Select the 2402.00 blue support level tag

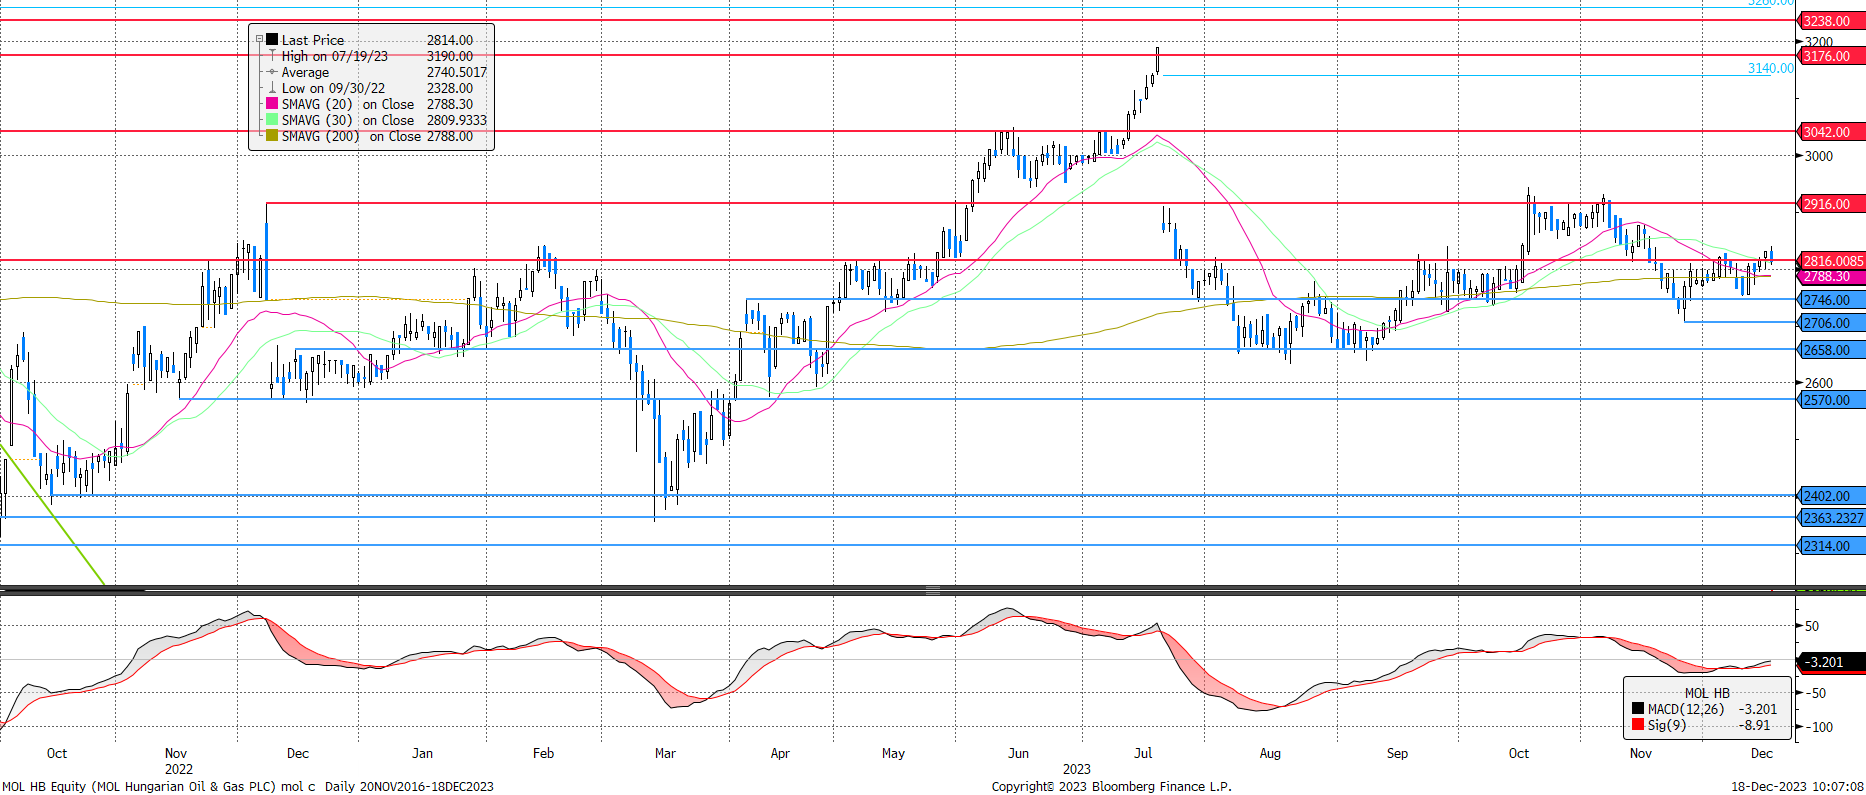tap(1829, 496)
